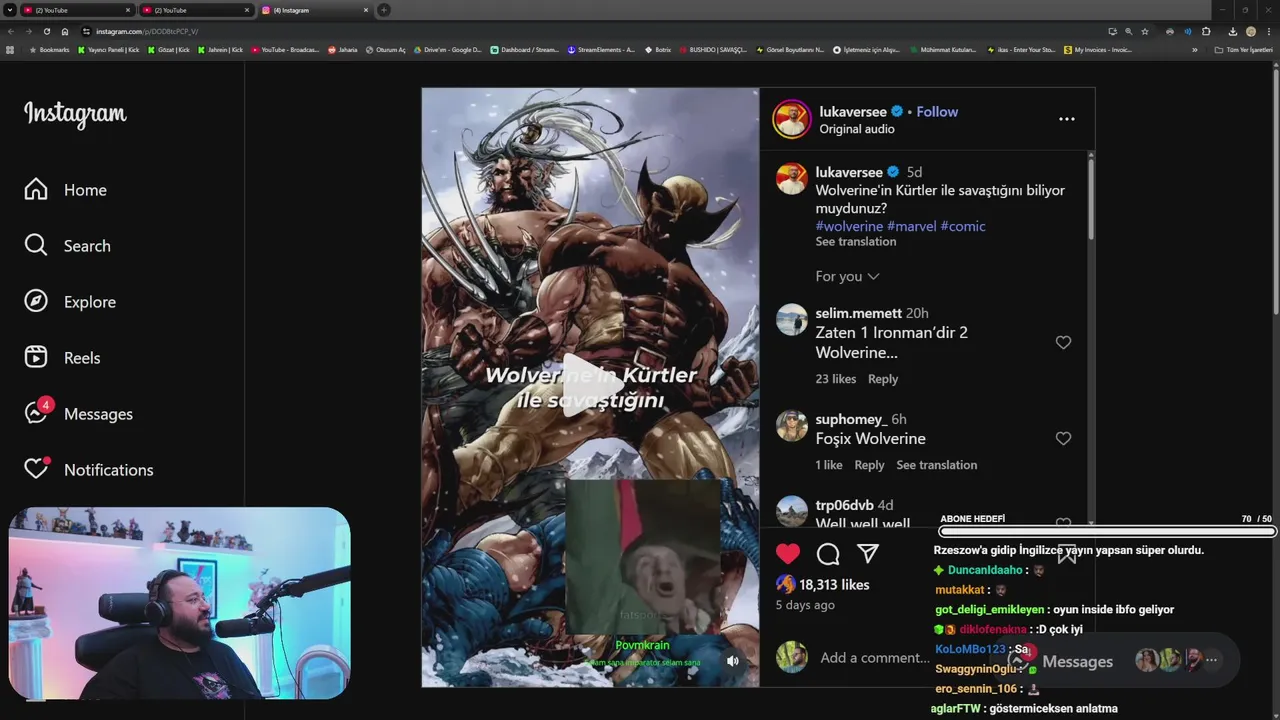See translation of suphomey_ comment
The image size is (1280, 720).
[937, 465]
